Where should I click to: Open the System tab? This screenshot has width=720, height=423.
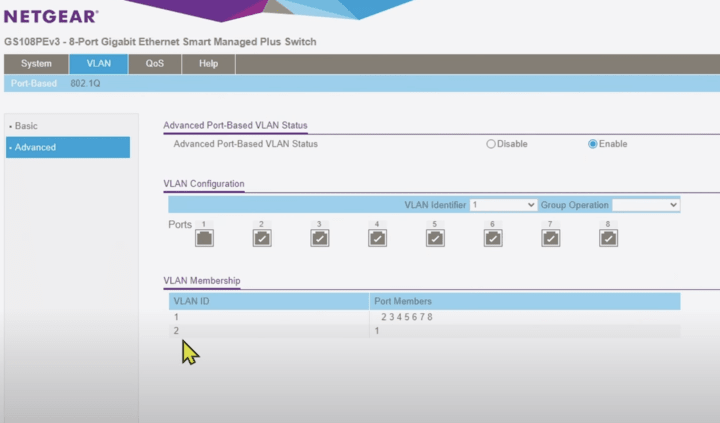pos(36,64)
